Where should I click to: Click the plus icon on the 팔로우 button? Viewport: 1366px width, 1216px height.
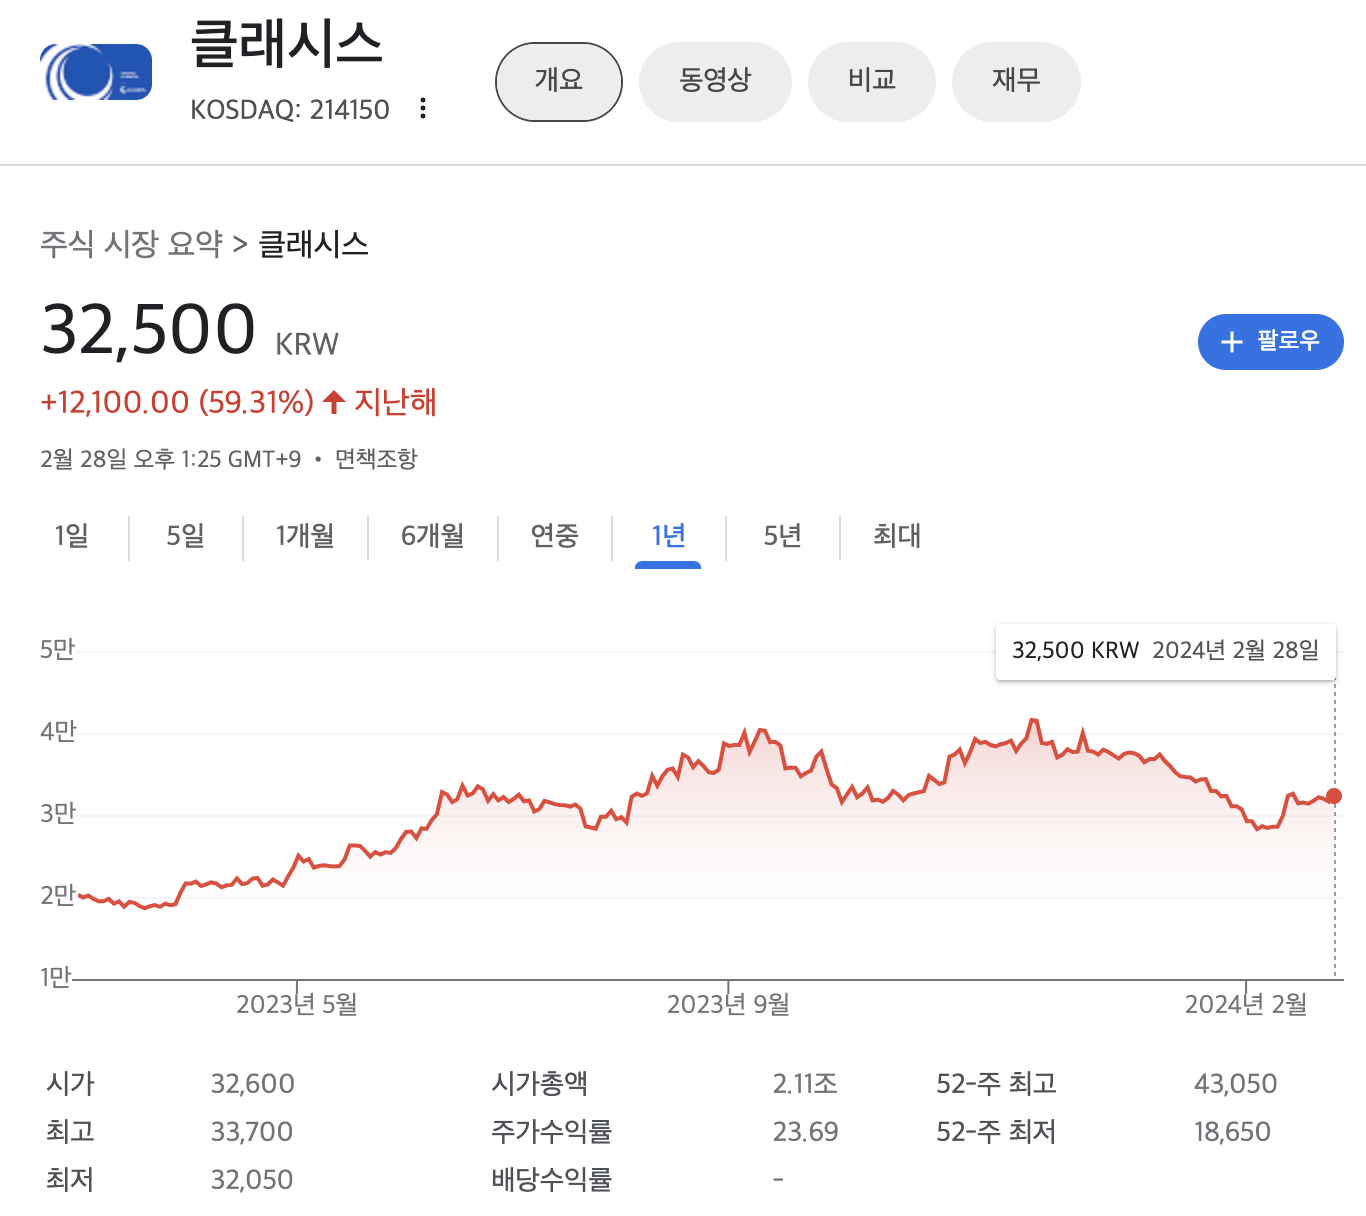[1232, 342]
